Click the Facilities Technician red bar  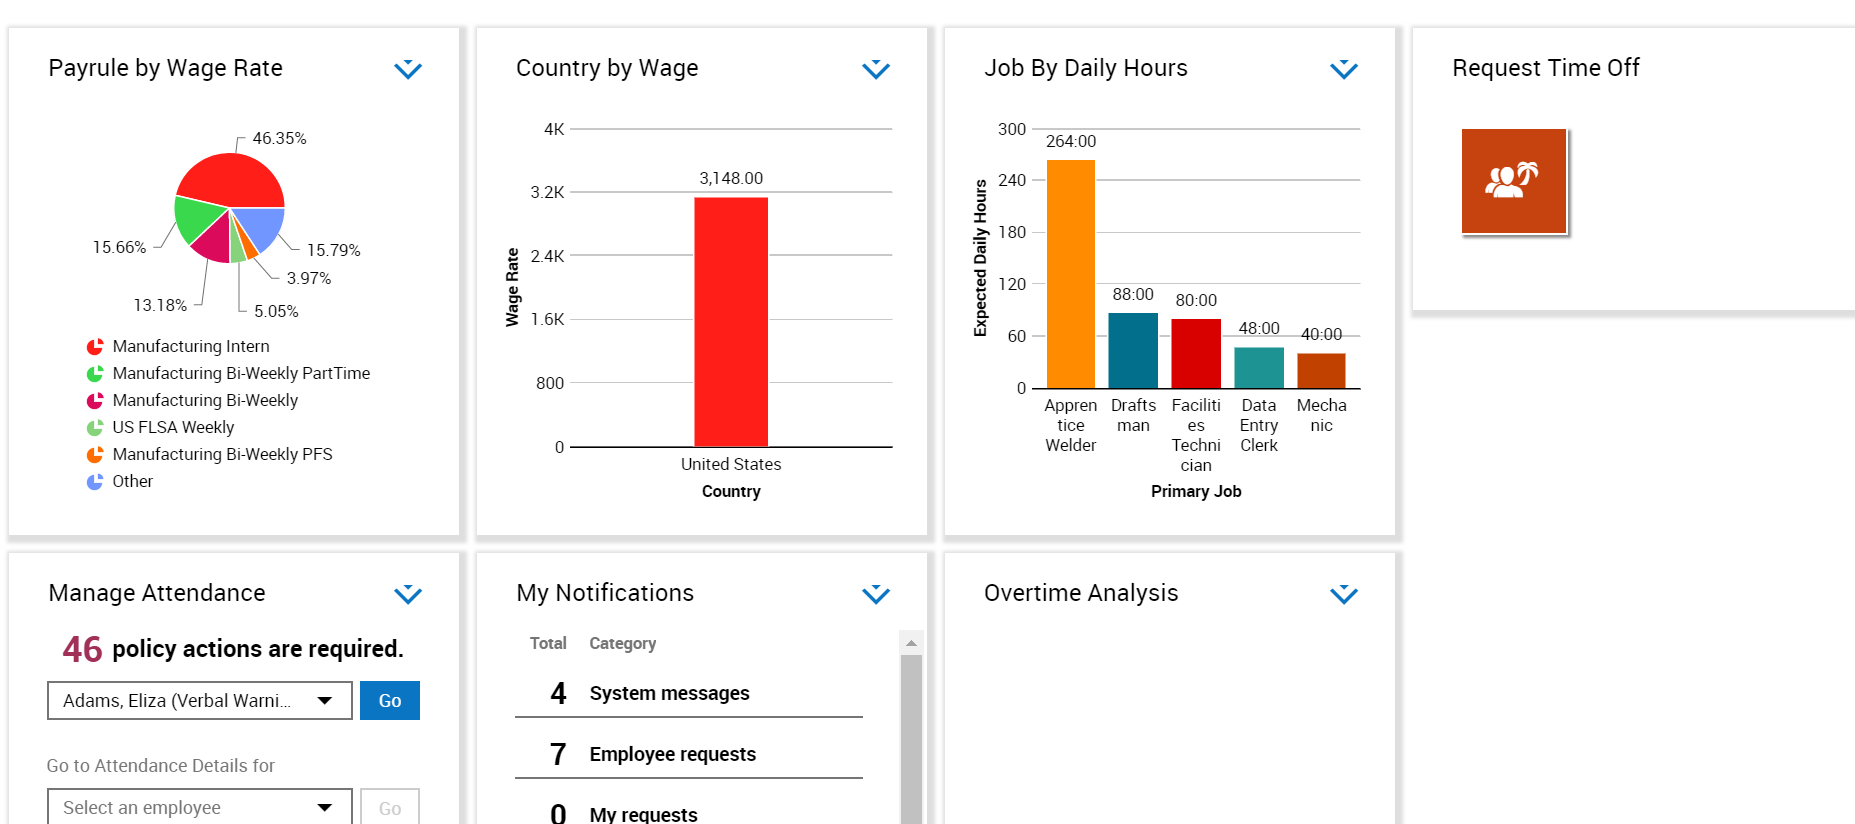click(1196, 354)
